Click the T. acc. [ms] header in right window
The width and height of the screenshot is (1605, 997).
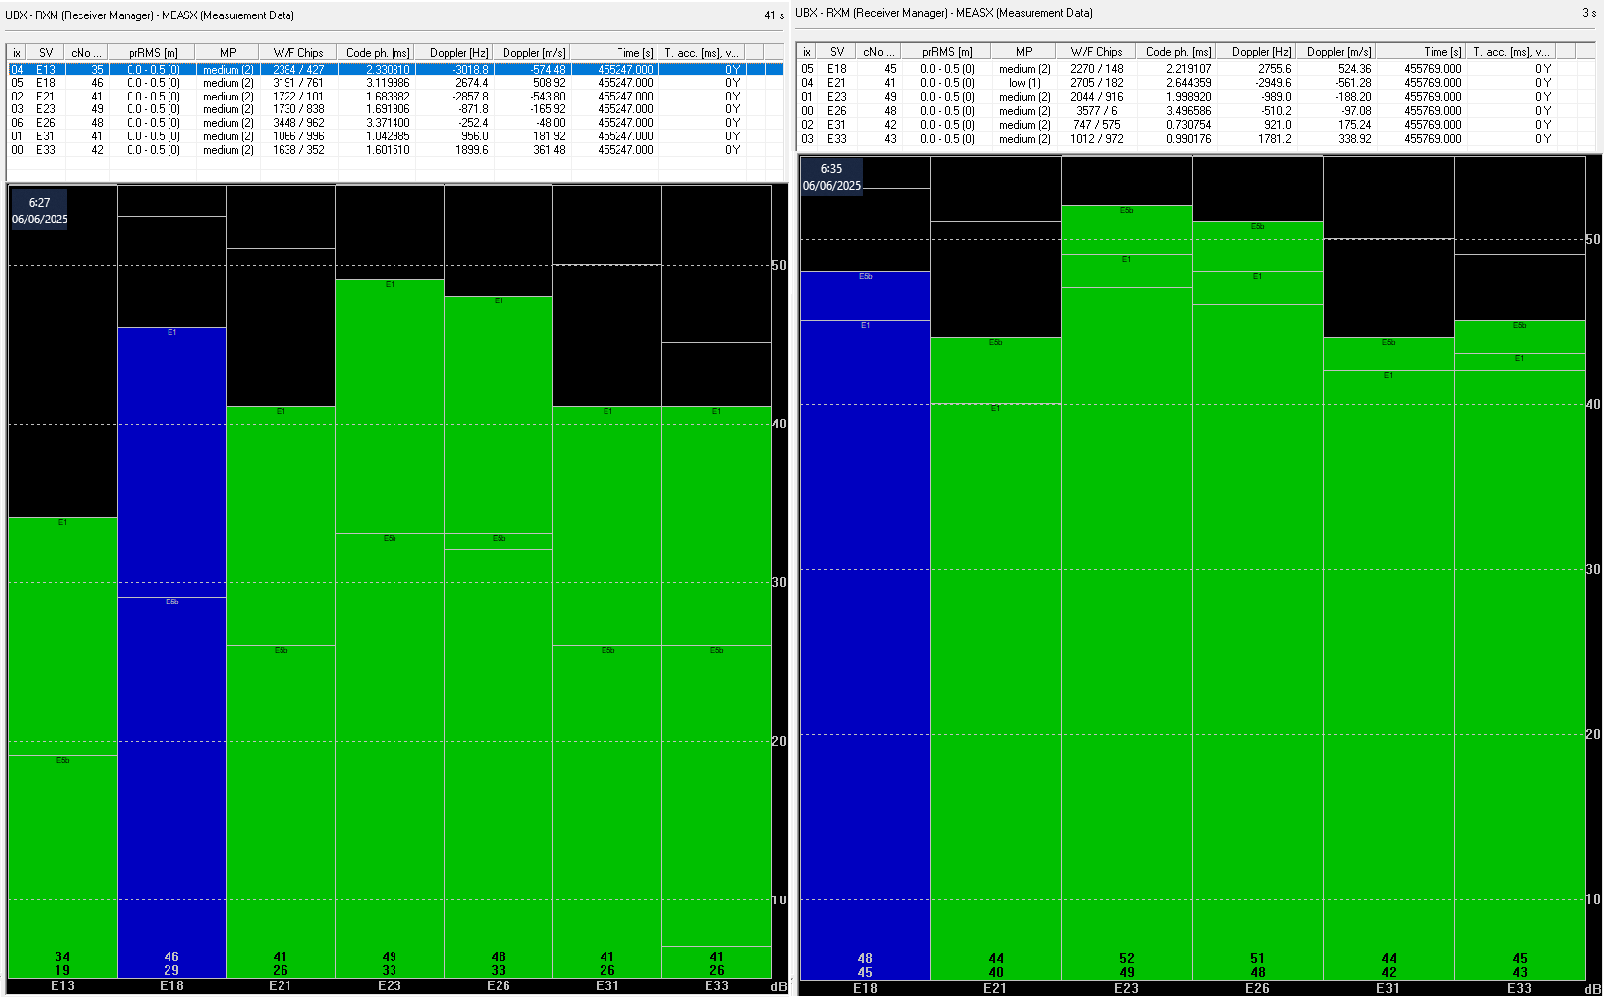pos(1510,52)
